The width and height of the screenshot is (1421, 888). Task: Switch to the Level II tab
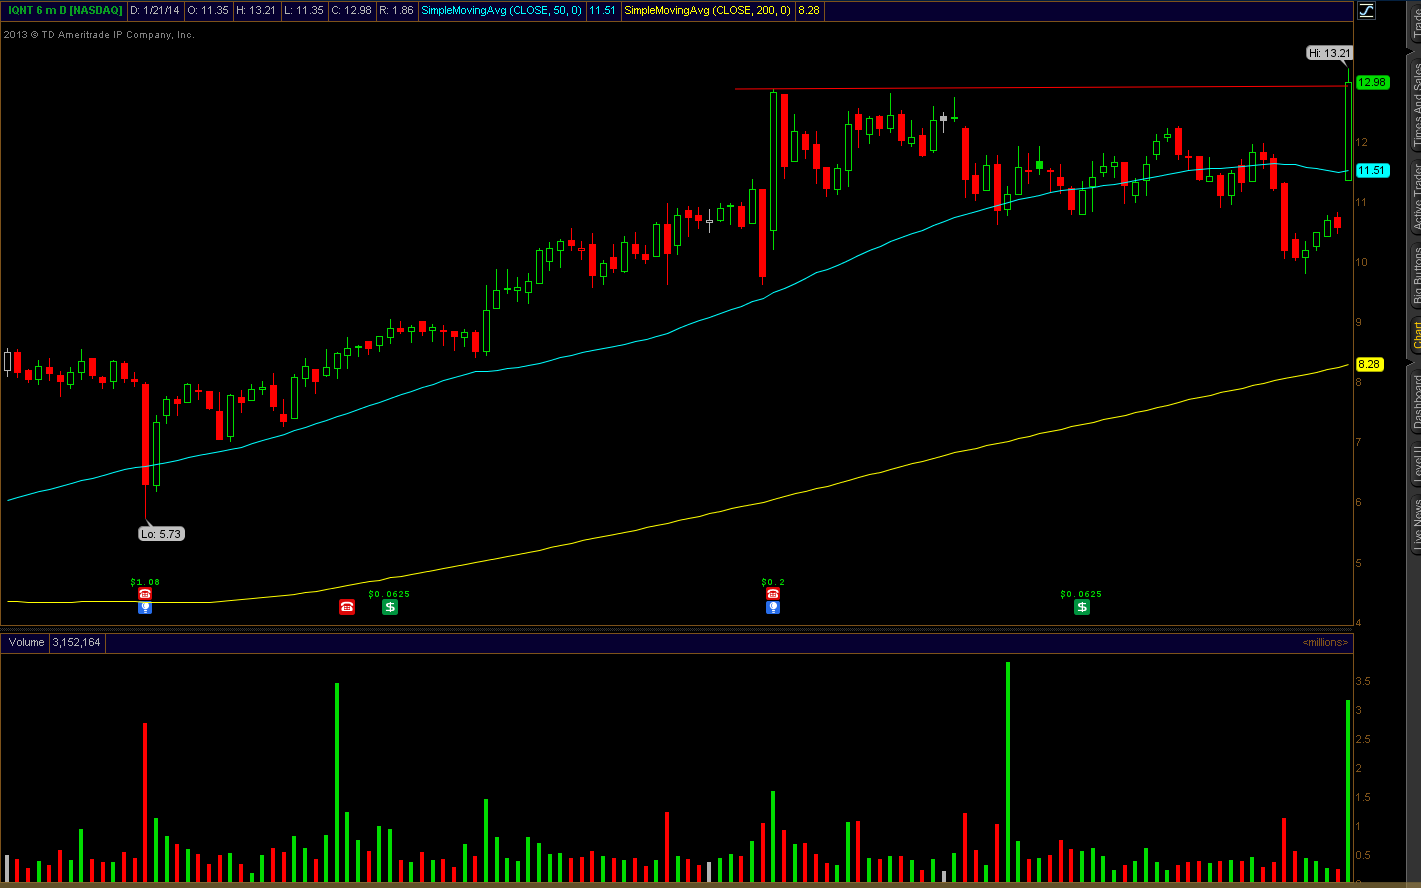[1414, 465]
